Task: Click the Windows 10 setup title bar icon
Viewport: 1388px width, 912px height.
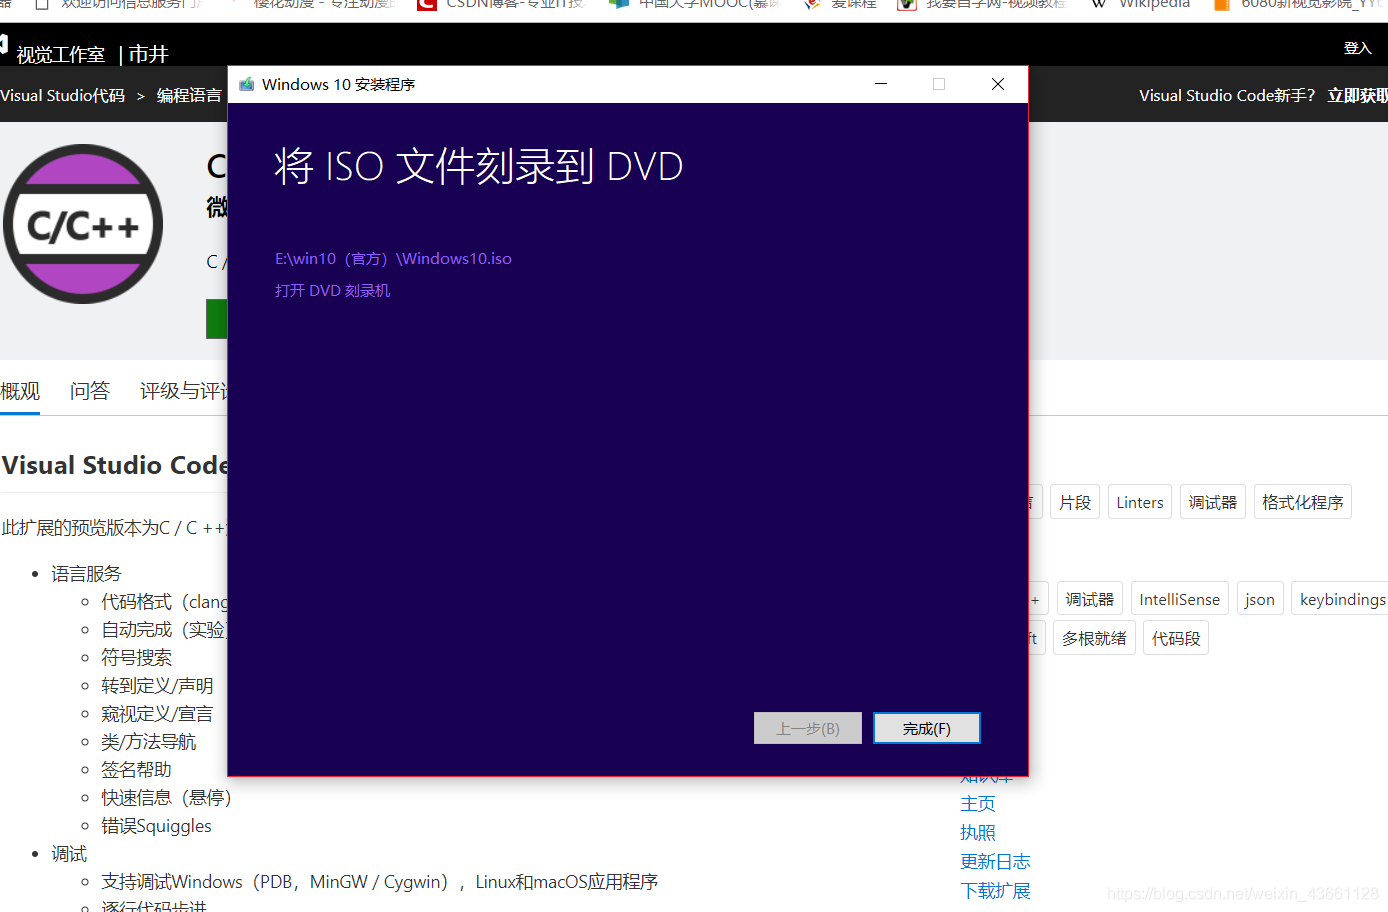Action: [x=246, y=84]
